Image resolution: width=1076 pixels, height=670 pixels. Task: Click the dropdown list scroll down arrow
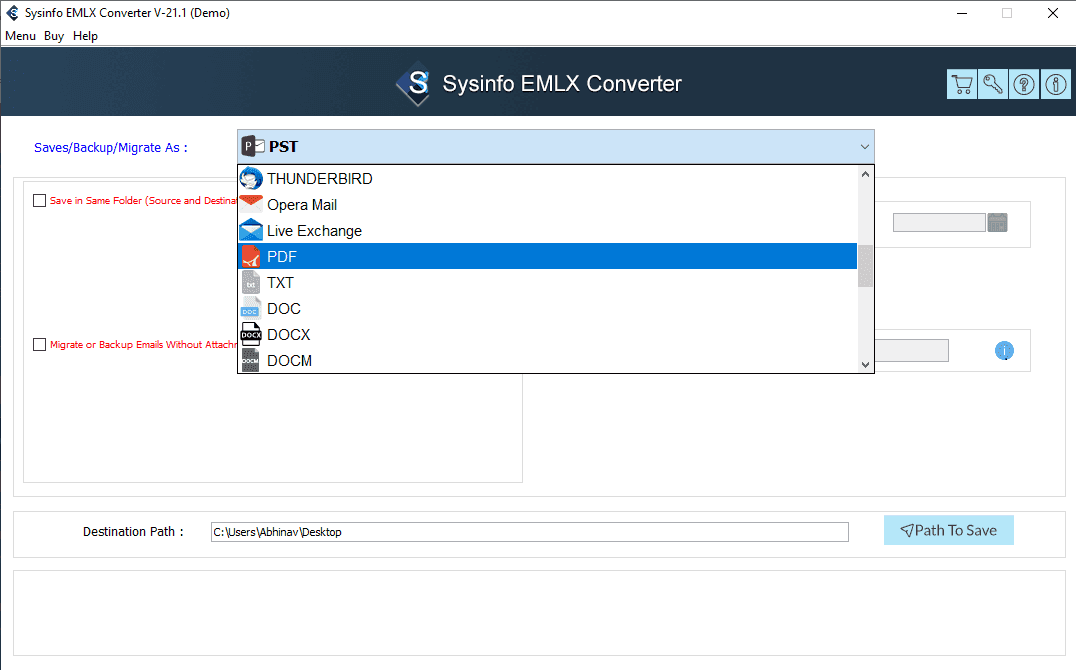point(865,365)
